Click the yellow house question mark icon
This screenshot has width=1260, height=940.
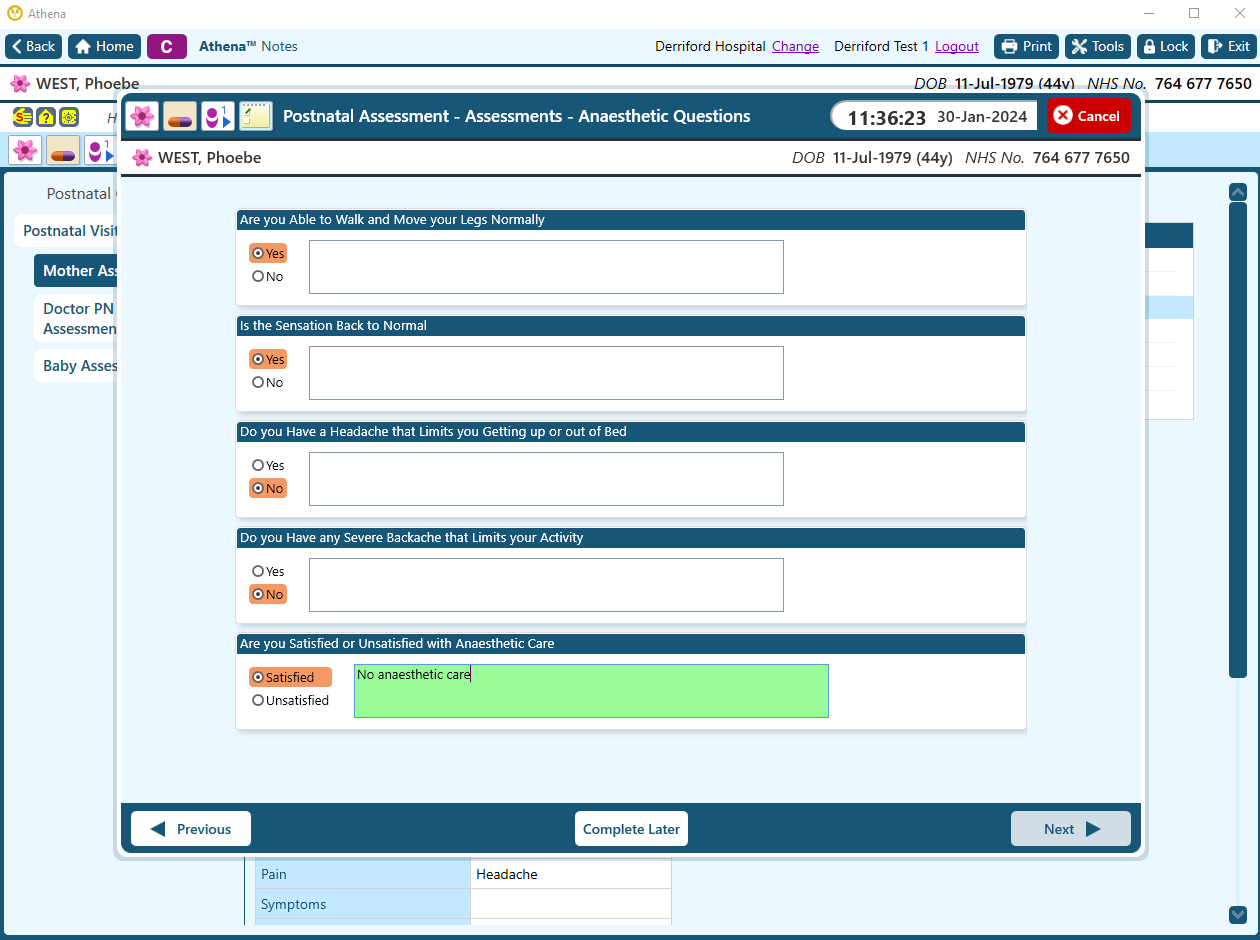[45, 117]
